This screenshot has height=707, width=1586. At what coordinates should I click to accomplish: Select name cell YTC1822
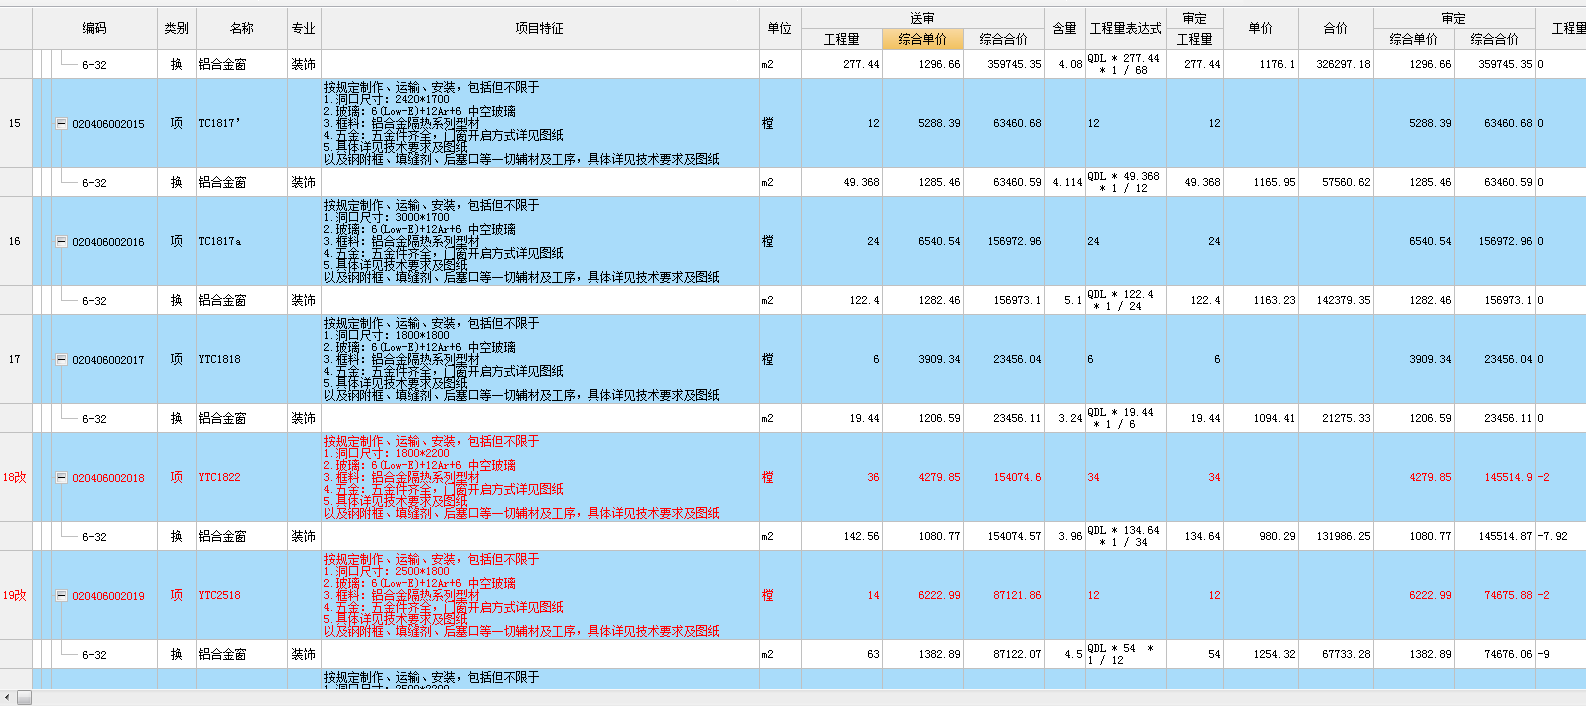click(242, 478)
